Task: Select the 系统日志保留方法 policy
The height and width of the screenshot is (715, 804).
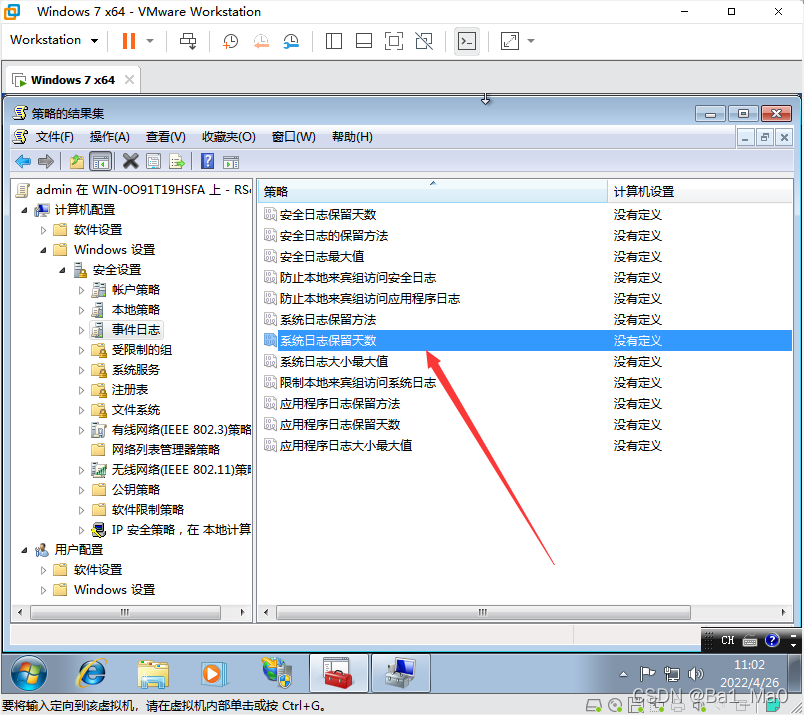Action: 328,320
